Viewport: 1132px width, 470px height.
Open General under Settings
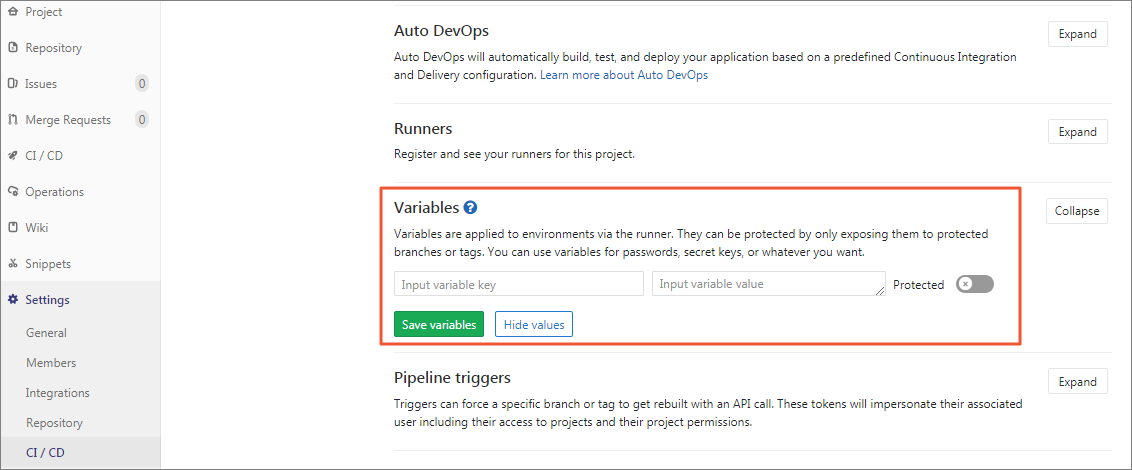pyautogui.click(x=46, y=333)
